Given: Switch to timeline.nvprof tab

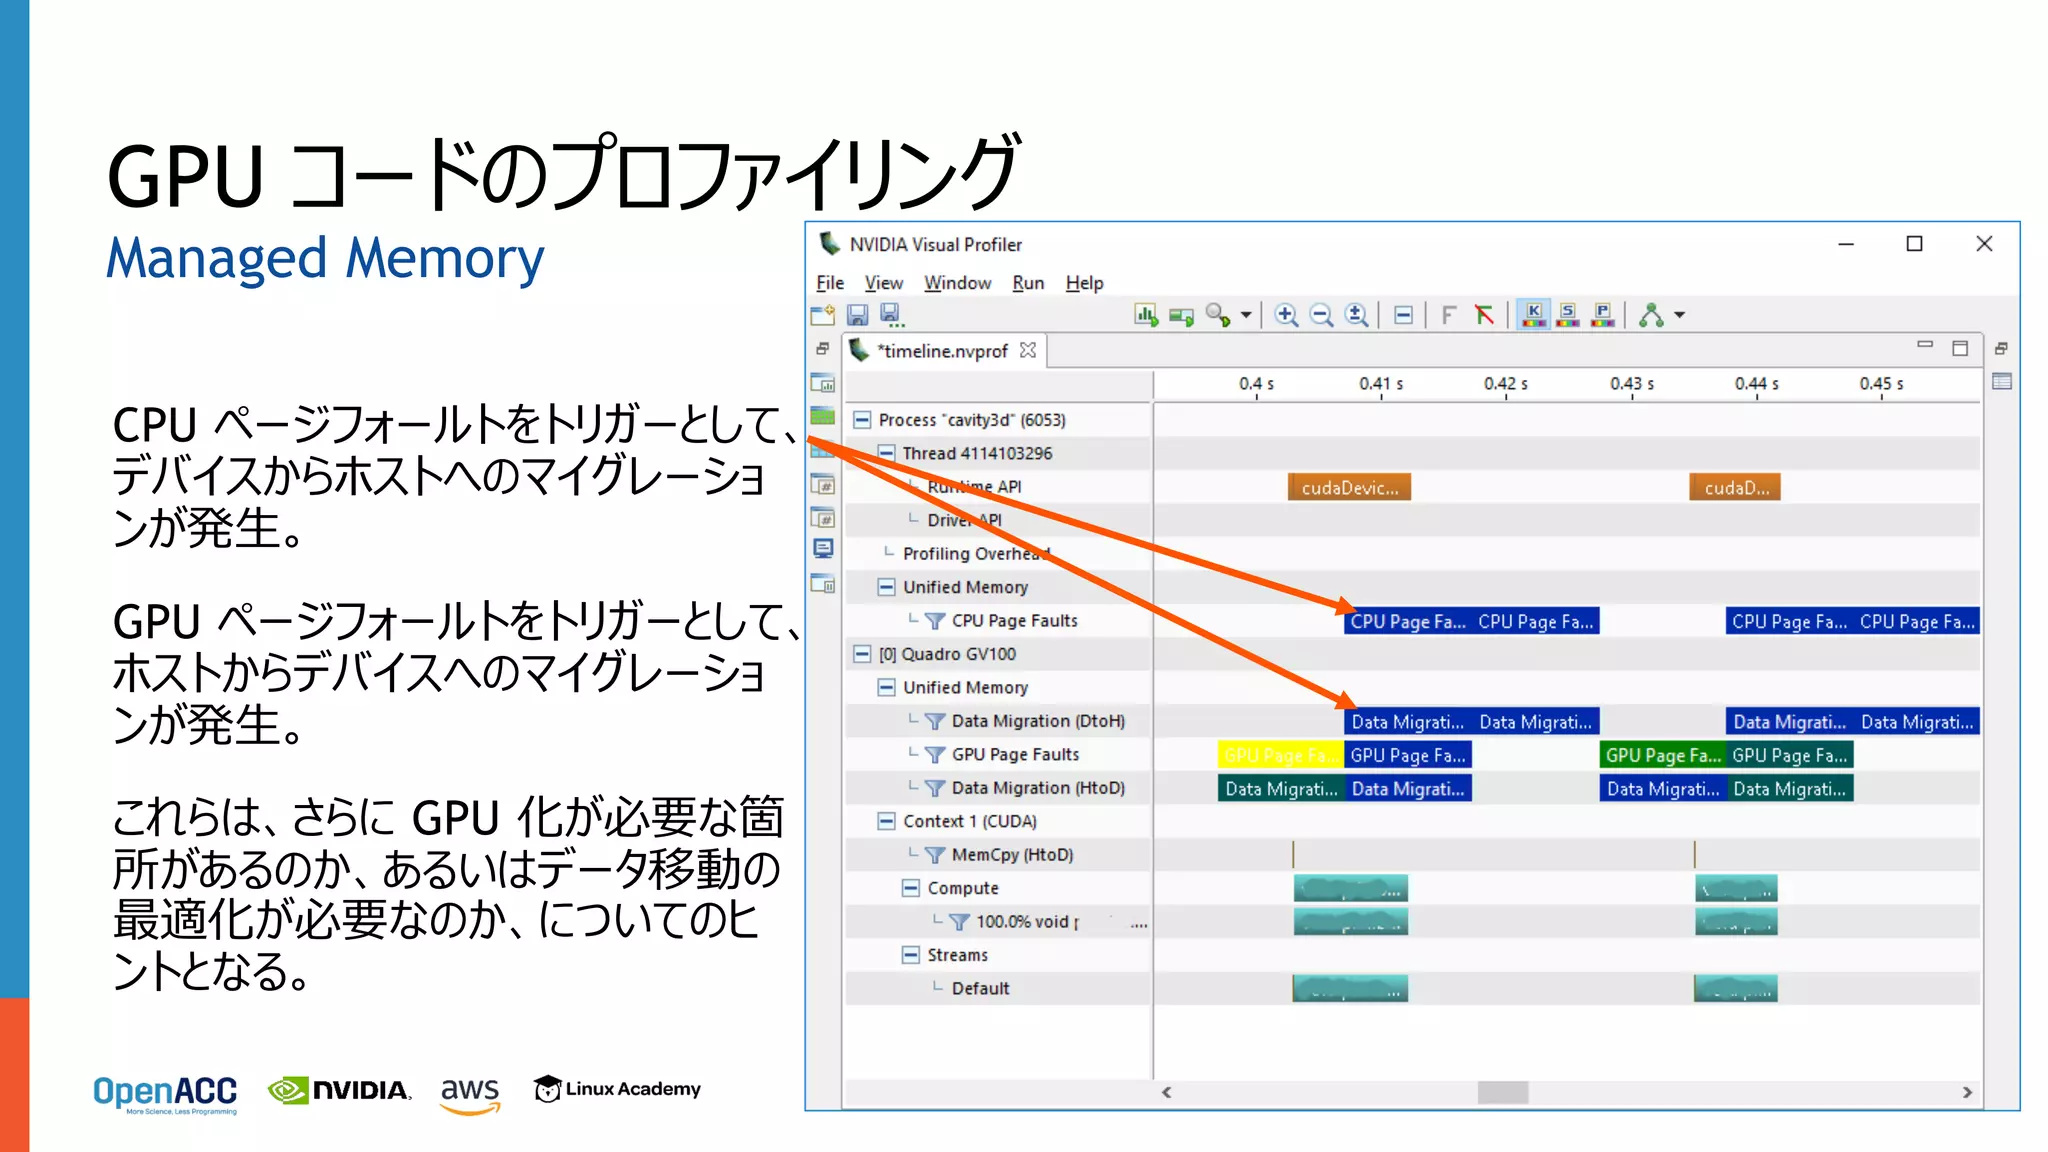Looking at the screenshot, I should tap(941, 351).
